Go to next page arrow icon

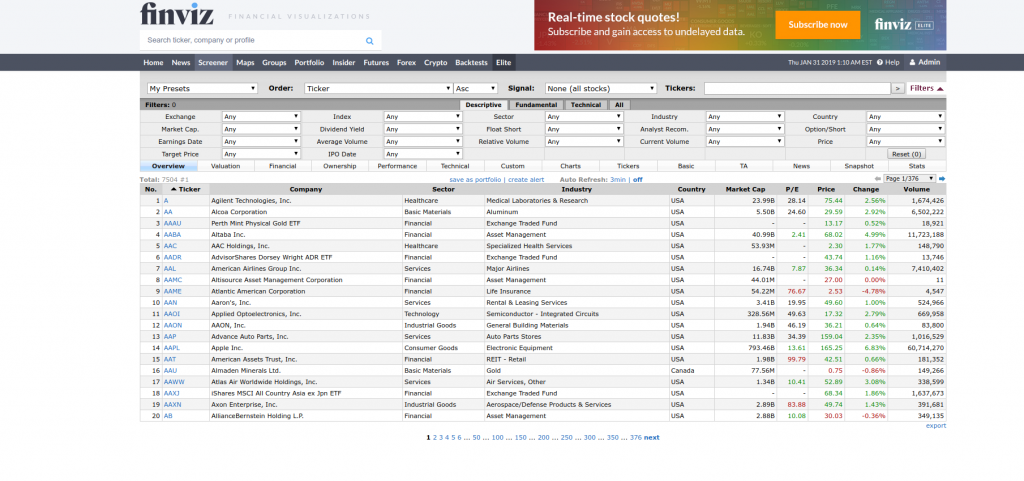[x=942, y=179]
